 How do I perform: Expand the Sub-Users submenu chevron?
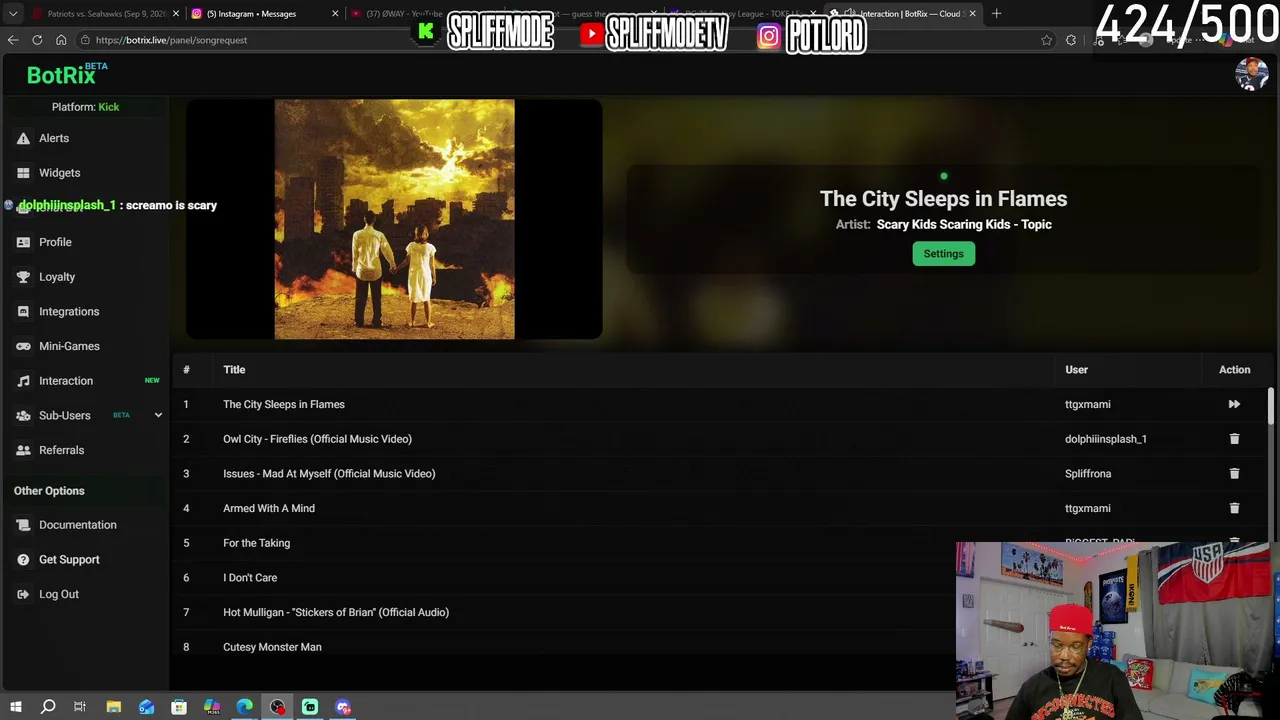158,415
